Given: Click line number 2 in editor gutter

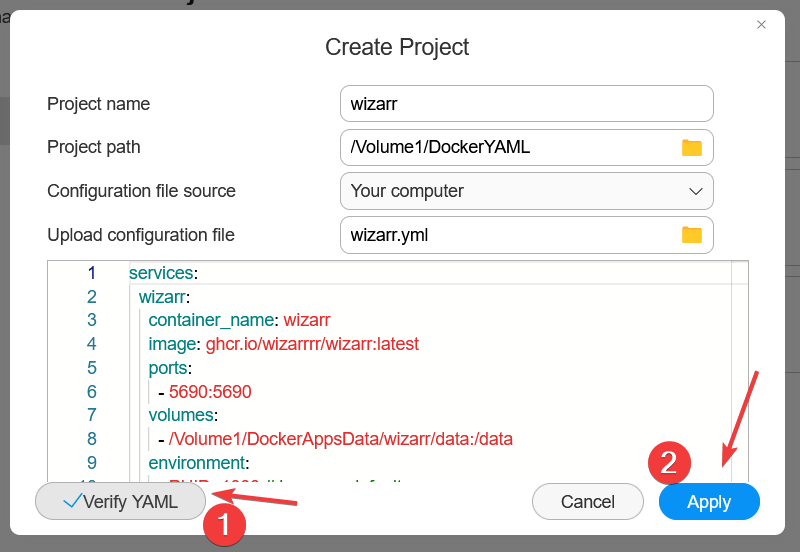Looking at the screenshot, I should point(91,297).
